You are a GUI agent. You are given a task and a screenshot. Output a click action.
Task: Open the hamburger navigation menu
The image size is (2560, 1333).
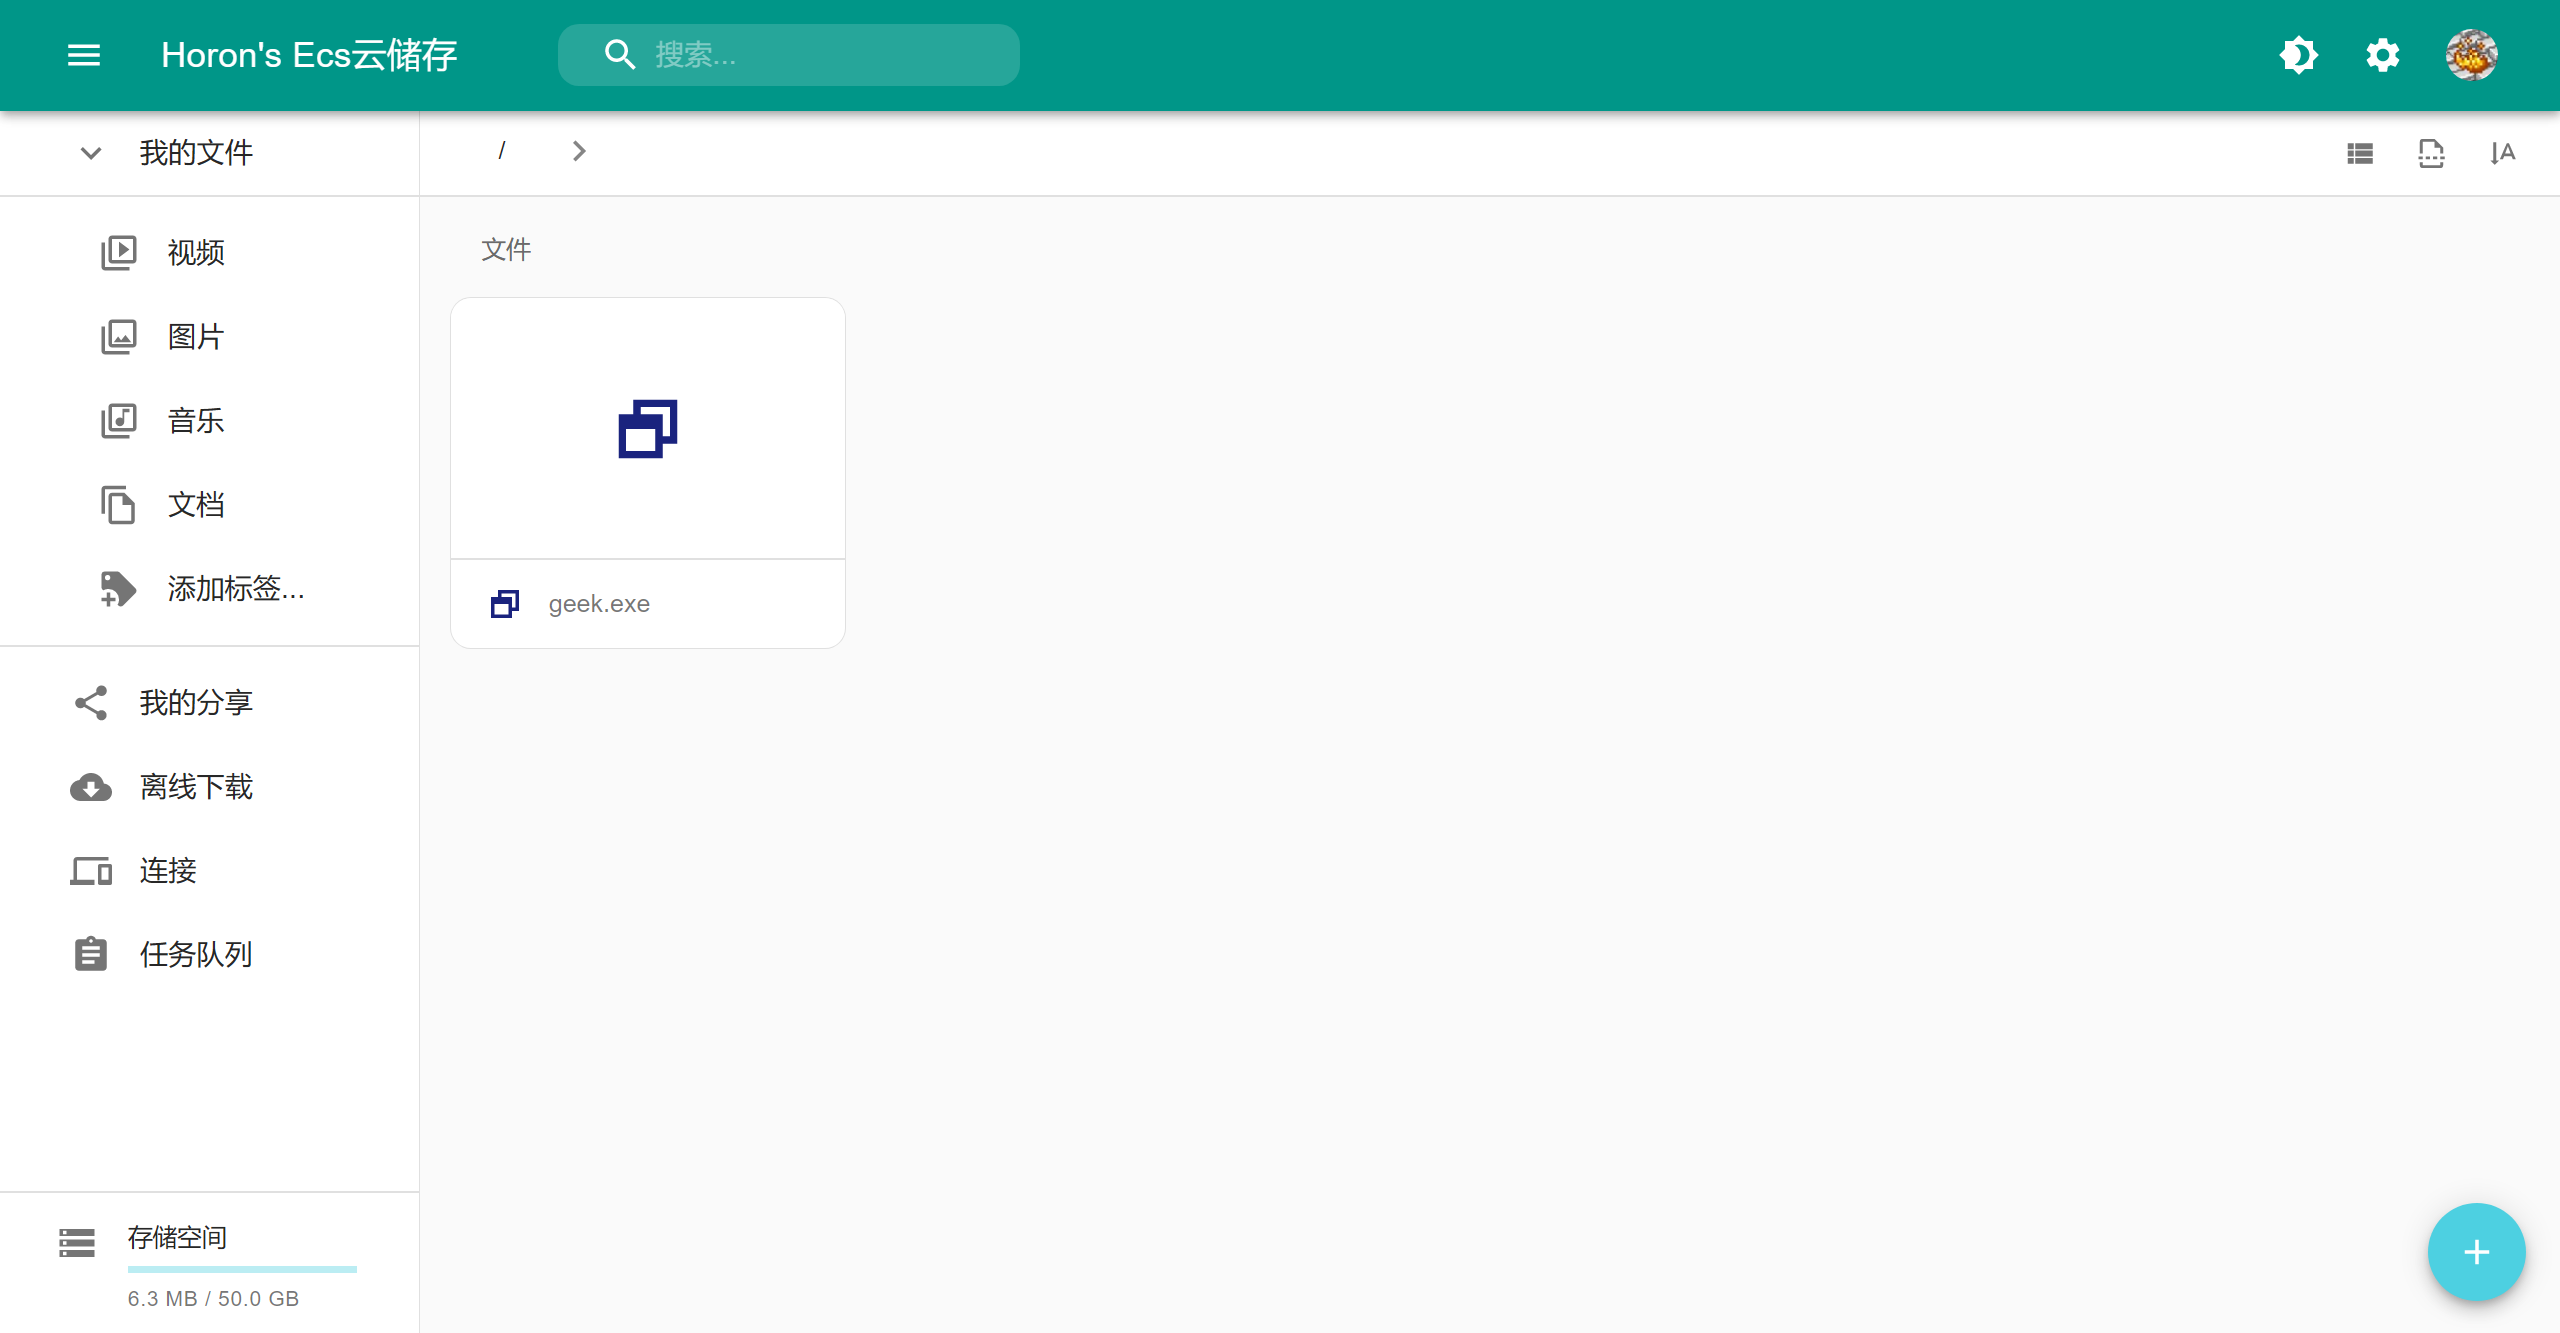[x=84, y=55]
